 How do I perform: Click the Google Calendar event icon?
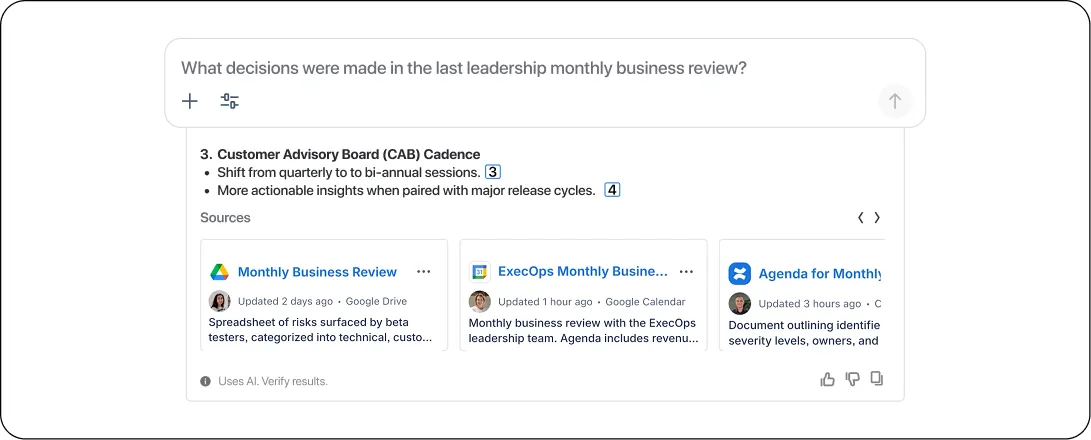(480, 272)
